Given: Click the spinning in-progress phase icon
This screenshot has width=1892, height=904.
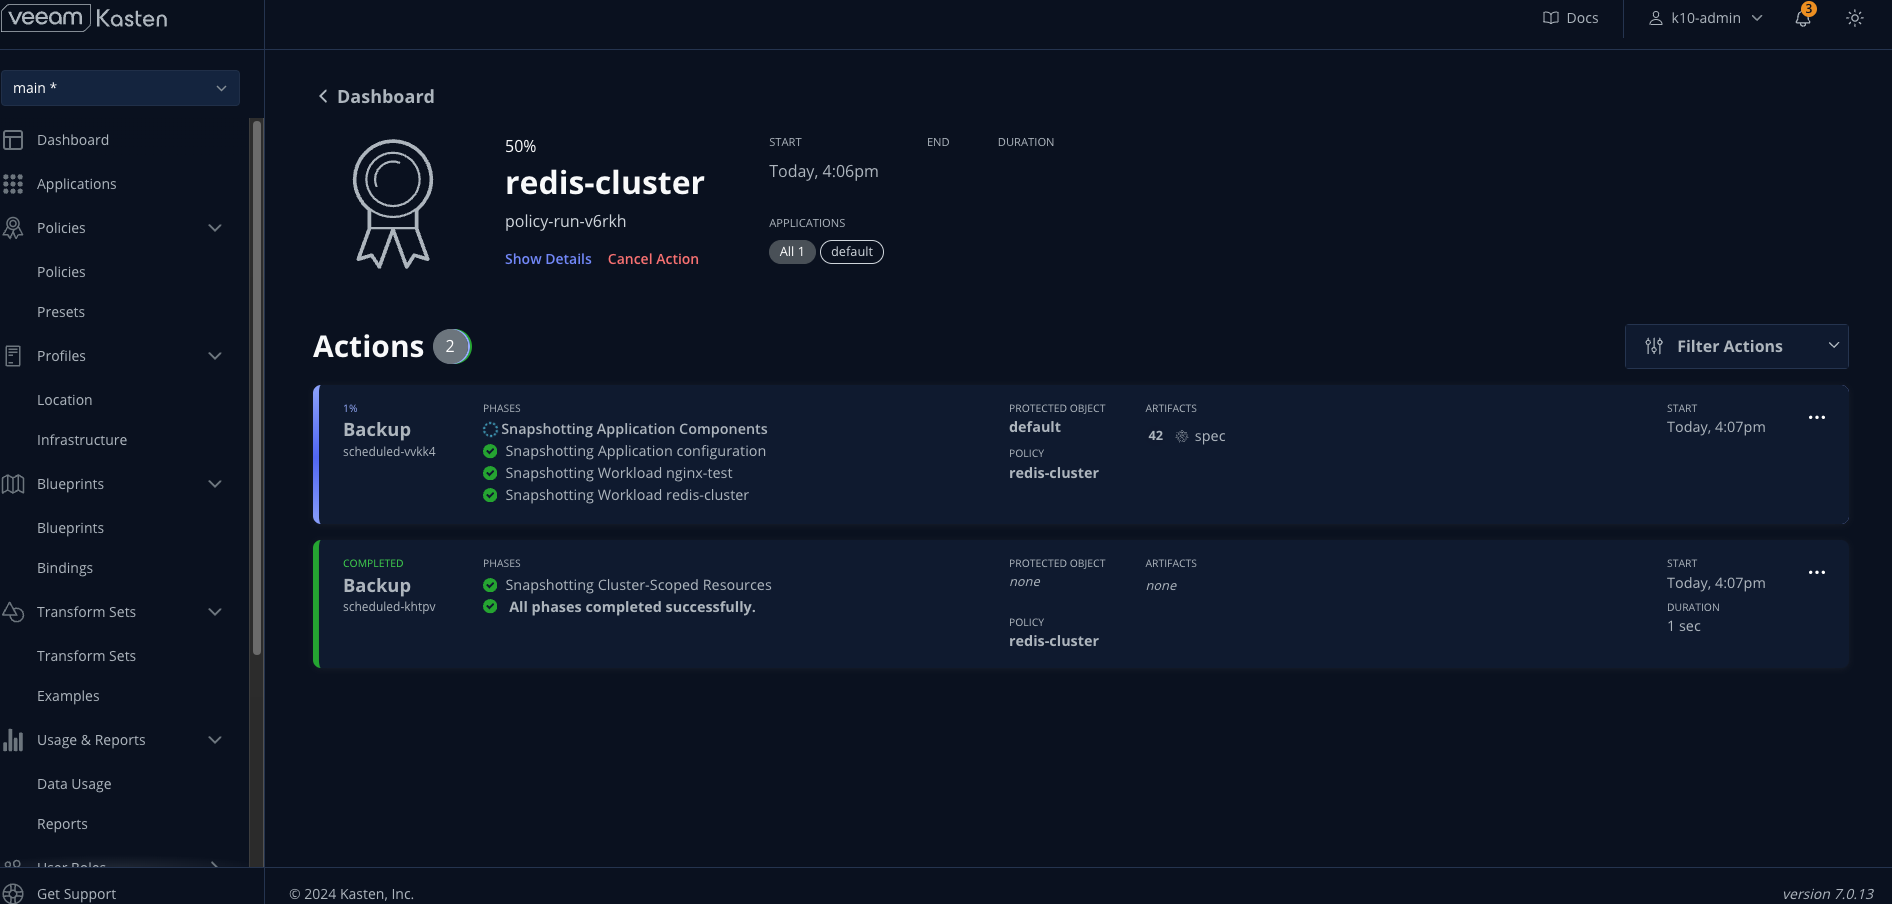Looking at the screenshot, I should (490, 429).
